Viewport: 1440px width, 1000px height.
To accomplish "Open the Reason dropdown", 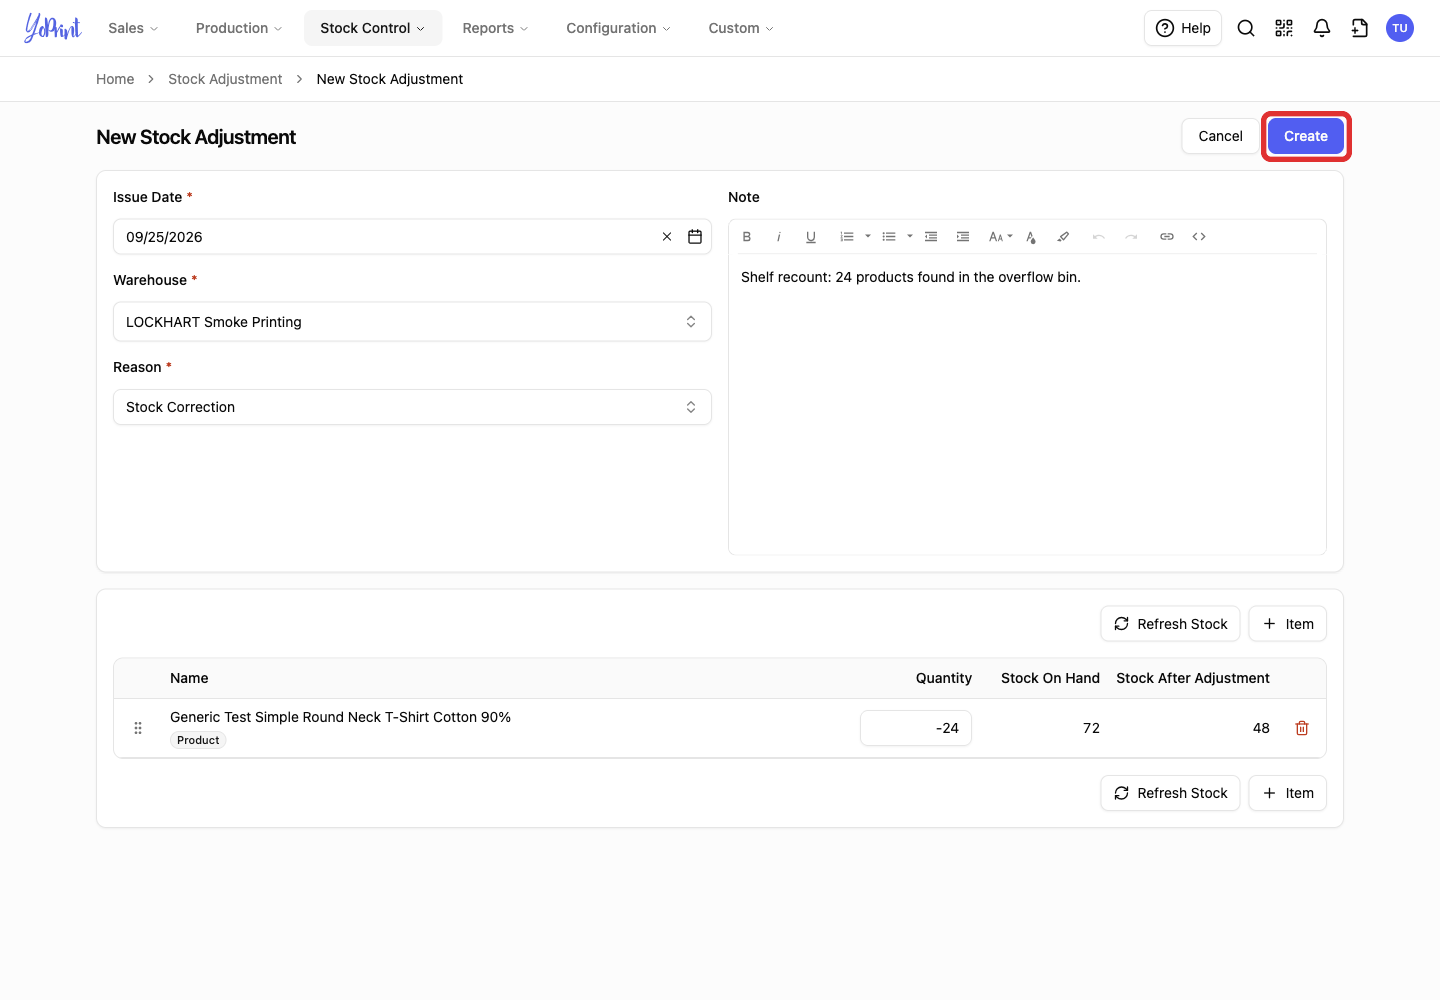I will pyautogui.click(x=412, y=407).
